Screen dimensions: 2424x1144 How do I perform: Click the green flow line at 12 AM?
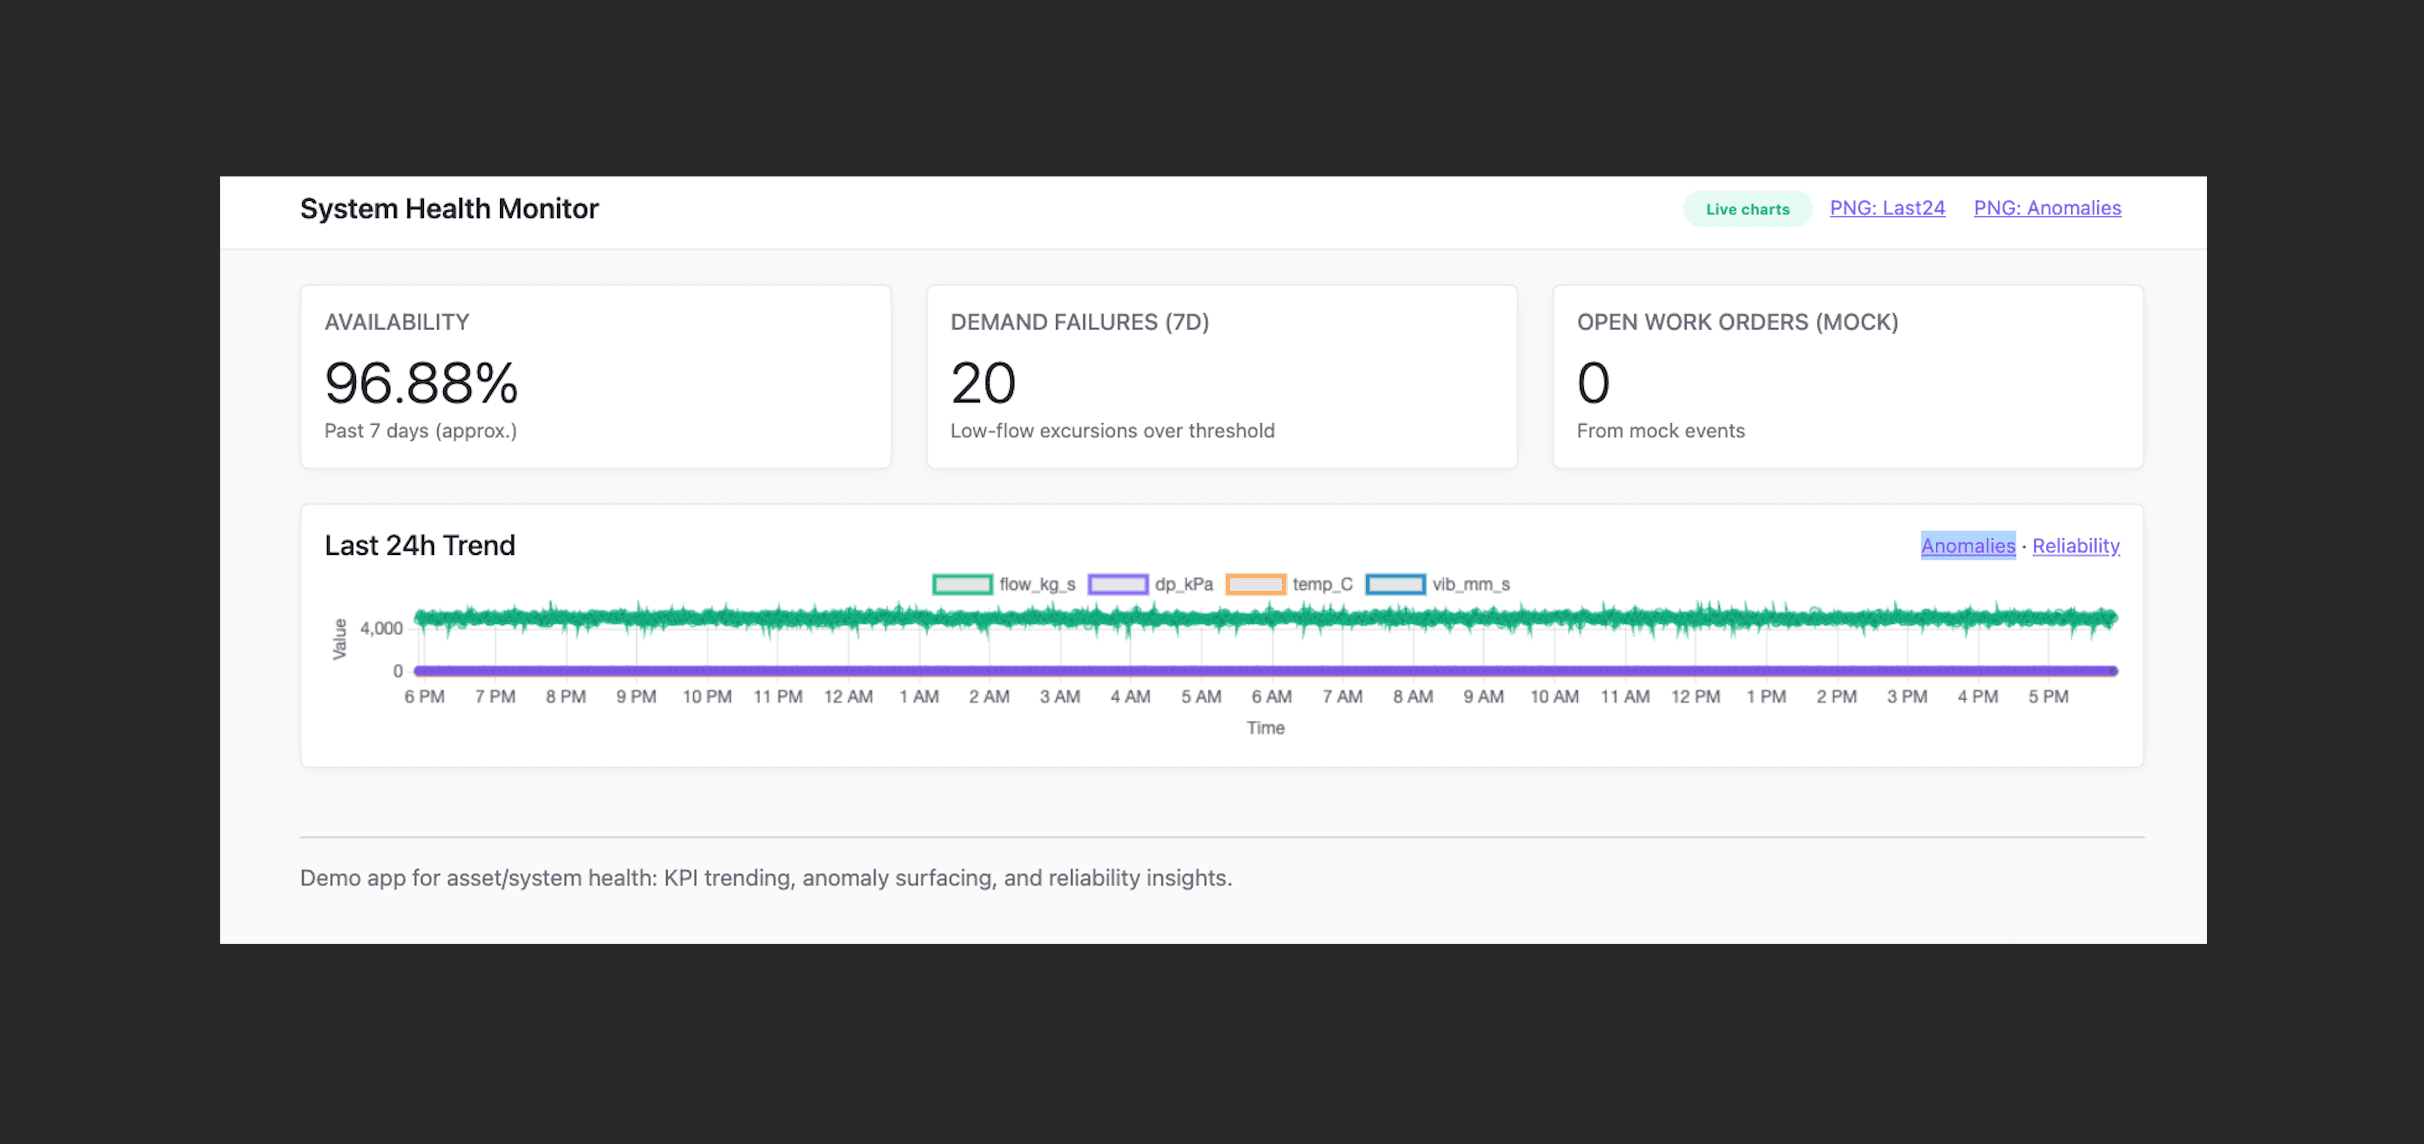[x=848, y=618]
